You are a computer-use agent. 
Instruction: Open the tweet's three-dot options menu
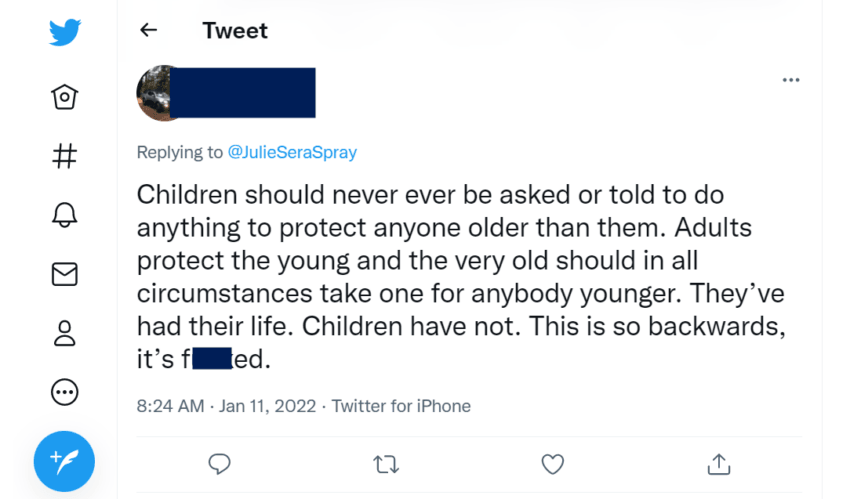[x=790, y=80]
